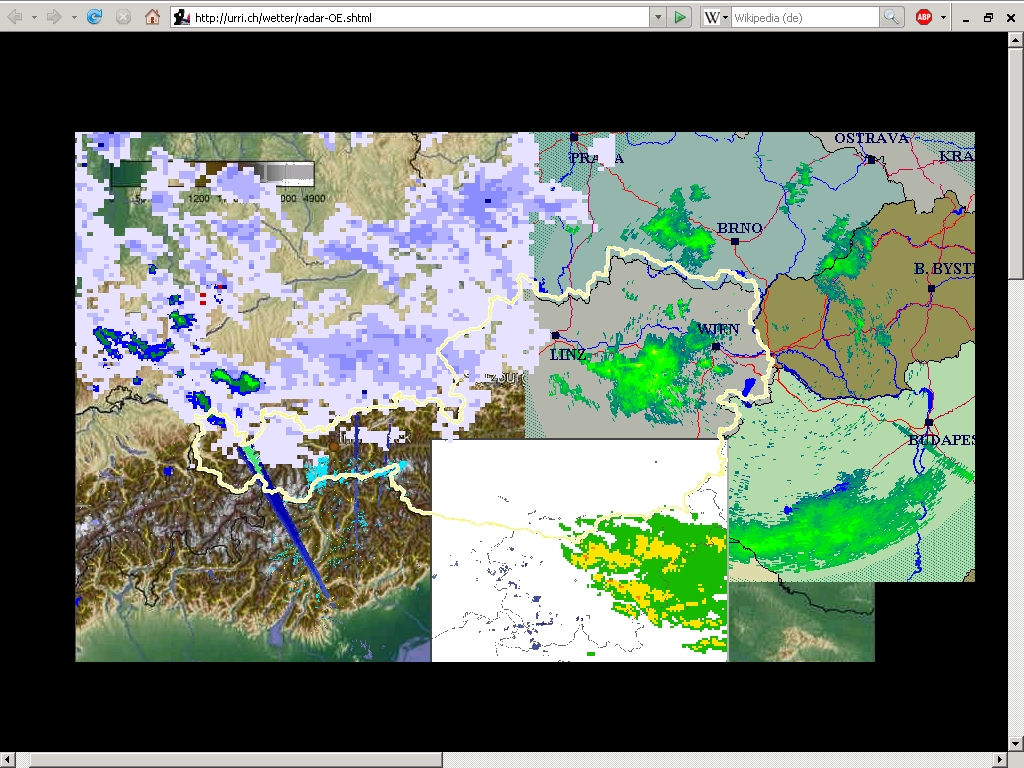The width and height of the screenshot is (1024, 768).
Task: Go to the Home page icon
Action: point(152,17)
